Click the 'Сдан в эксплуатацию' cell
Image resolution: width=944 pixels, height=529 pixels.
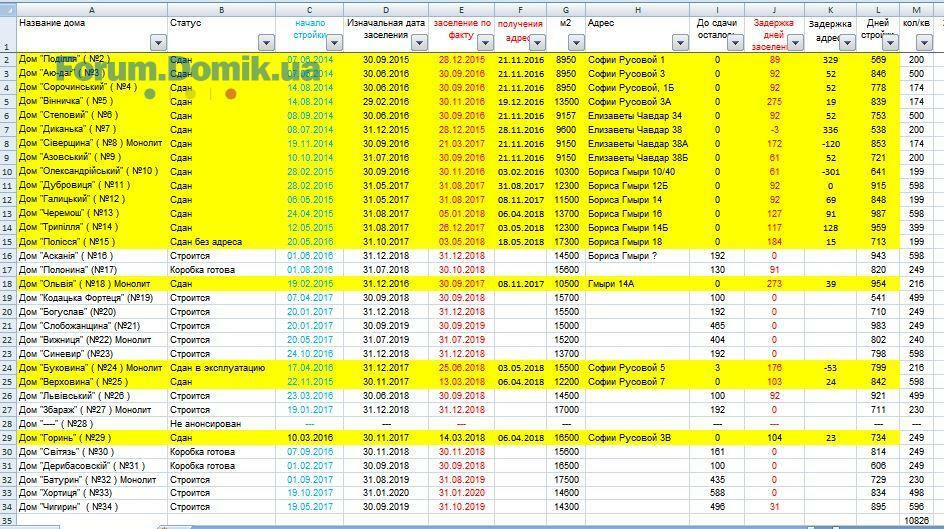click(x=222, y=368)
